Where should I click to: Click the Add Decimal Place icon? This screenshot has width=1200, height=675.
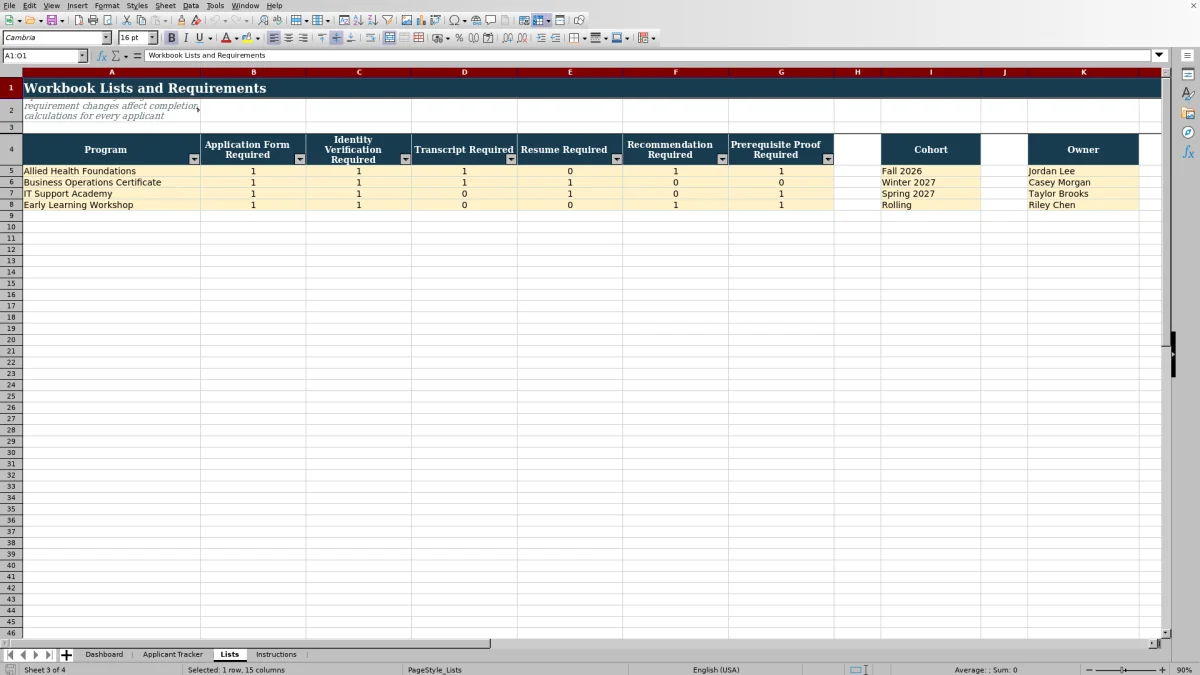coord(507,38)
